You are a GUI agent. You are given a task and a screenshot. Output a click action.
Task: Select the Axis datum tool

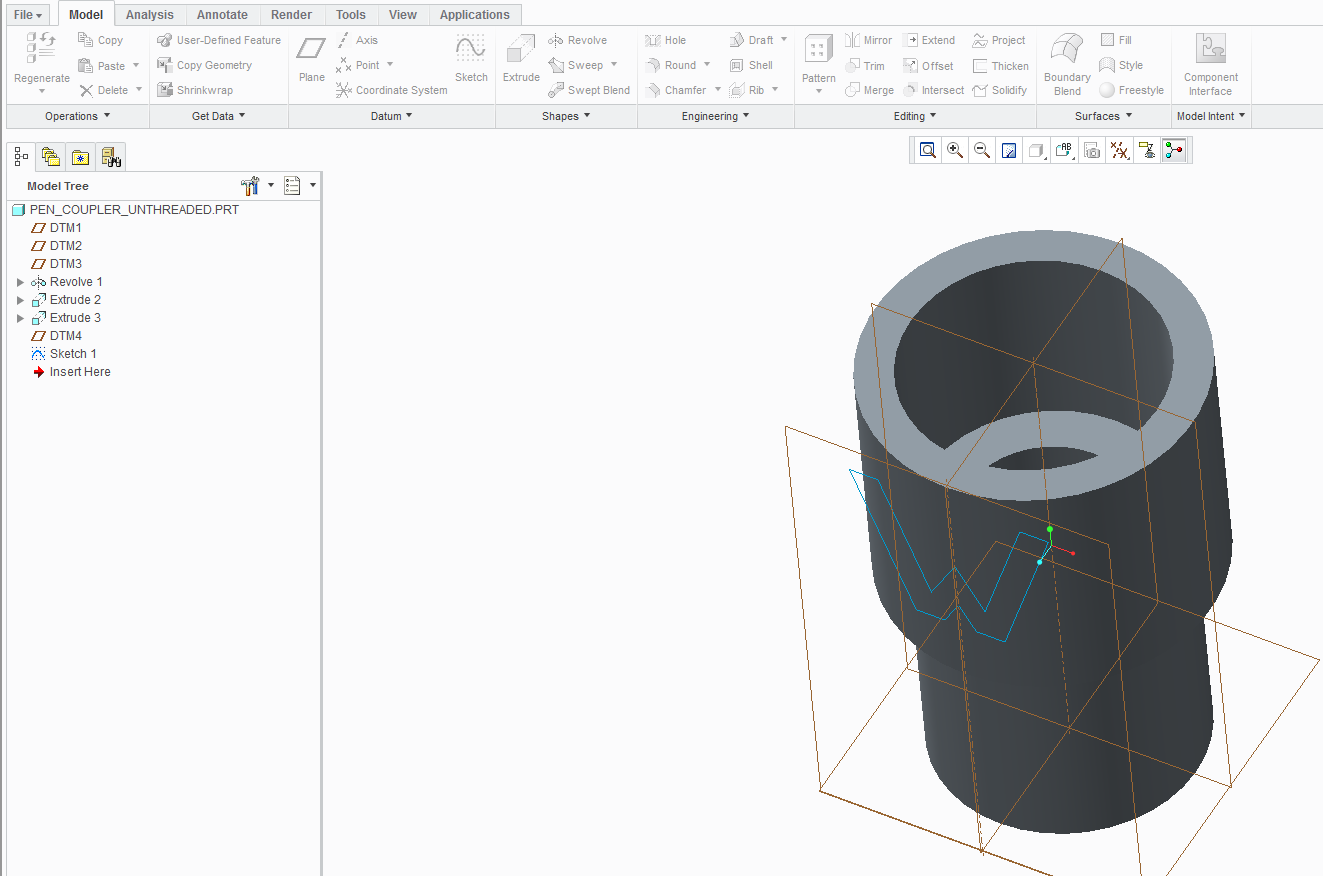point(357,40)
